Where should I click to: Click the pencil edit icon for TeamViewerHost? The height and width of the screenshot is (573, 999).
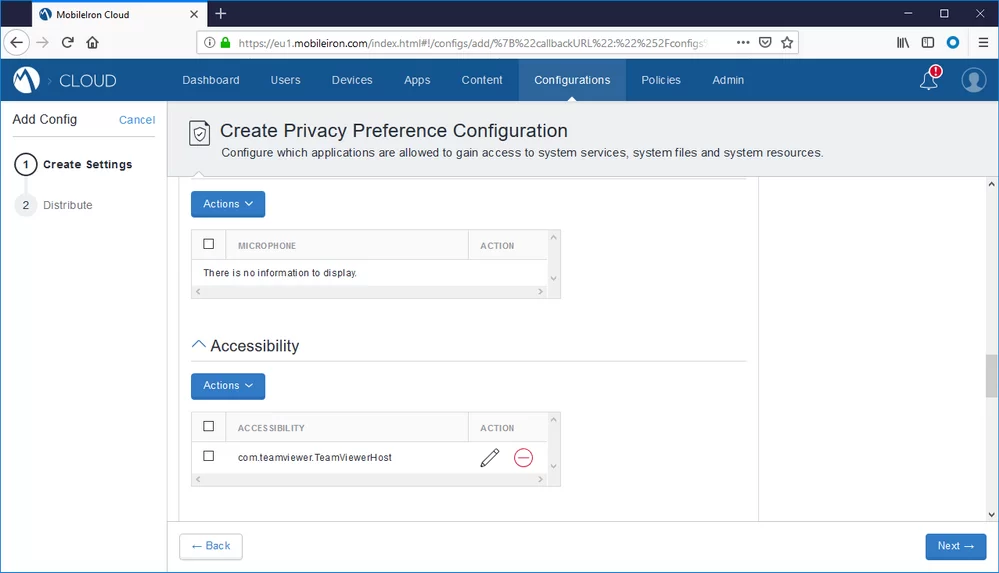[489, 458]
